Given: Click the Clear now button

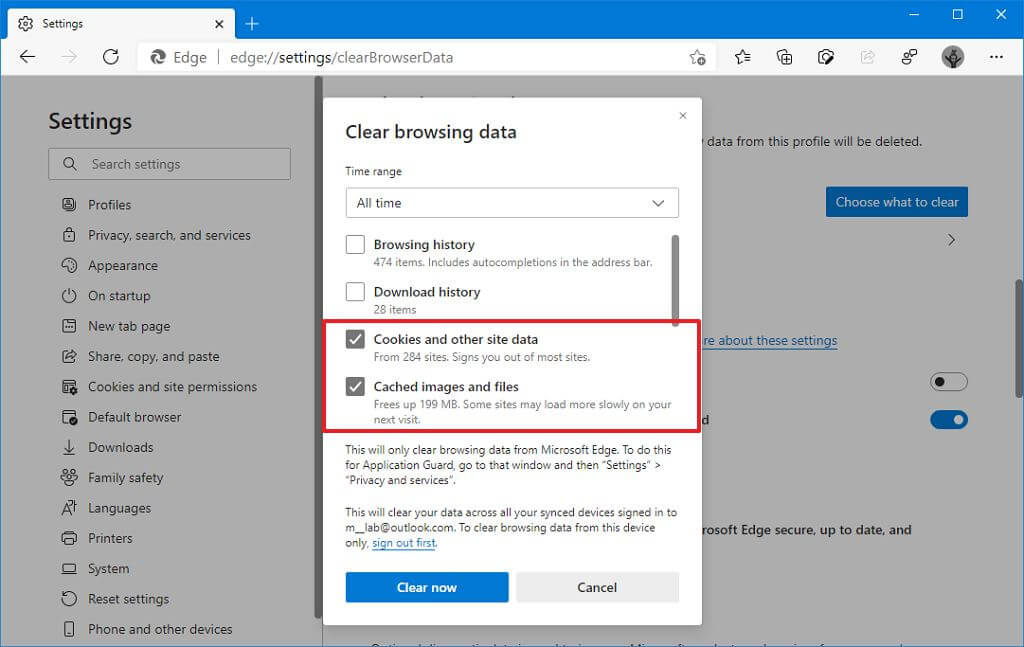Looking at the screenshot, I should point(426,587).
